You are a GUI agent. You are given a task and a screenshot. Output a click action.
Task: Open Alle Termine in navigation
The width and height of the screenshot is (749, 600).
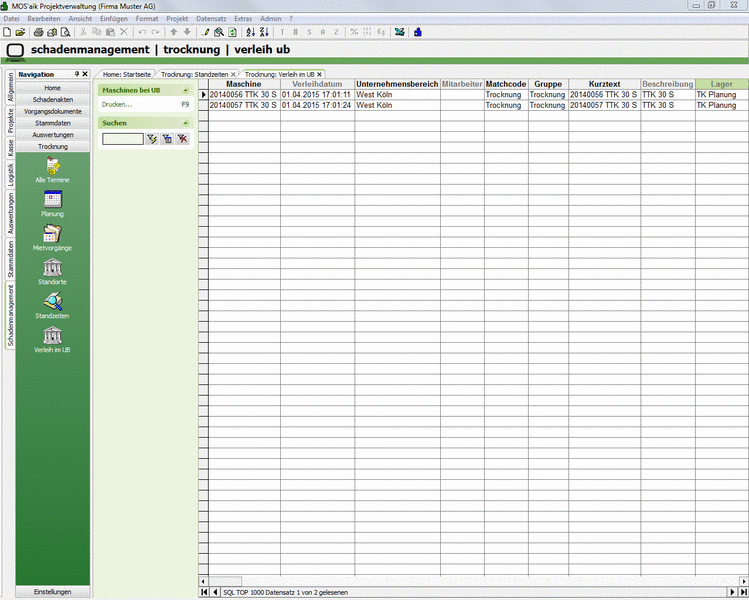[x=53, y=170]
